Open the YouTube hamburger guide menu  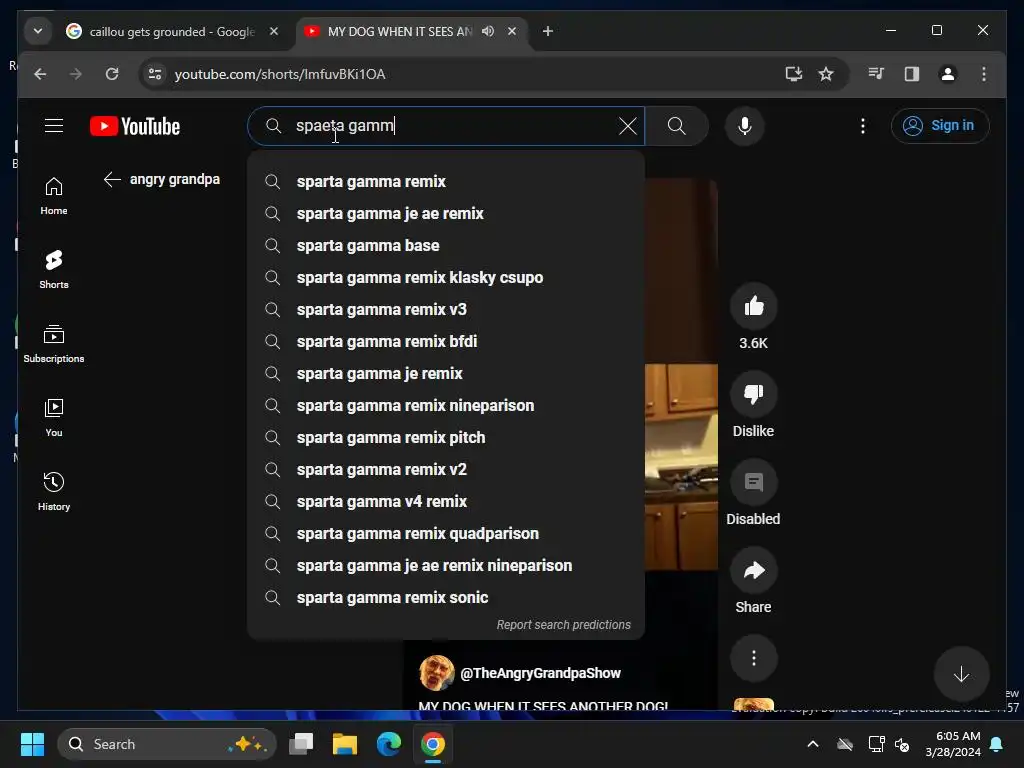coord(54,125)
